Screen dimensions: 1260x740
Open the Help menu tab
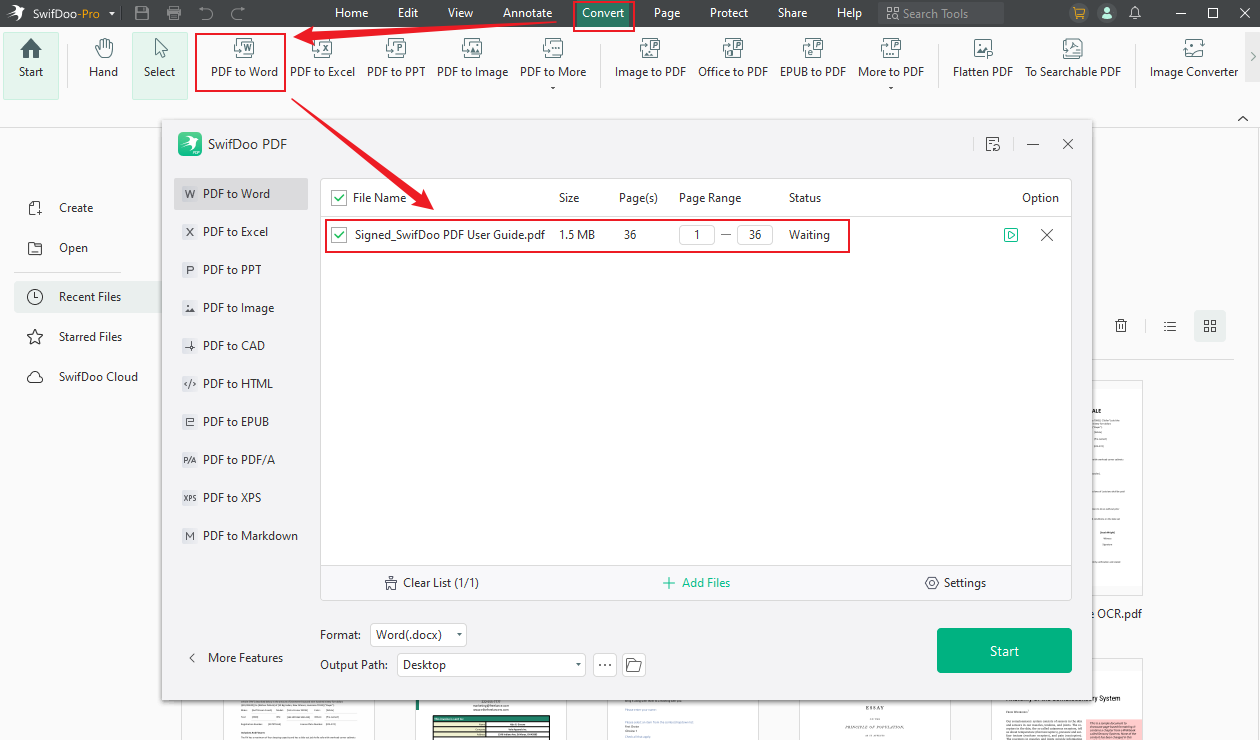(x=849, y=13)
